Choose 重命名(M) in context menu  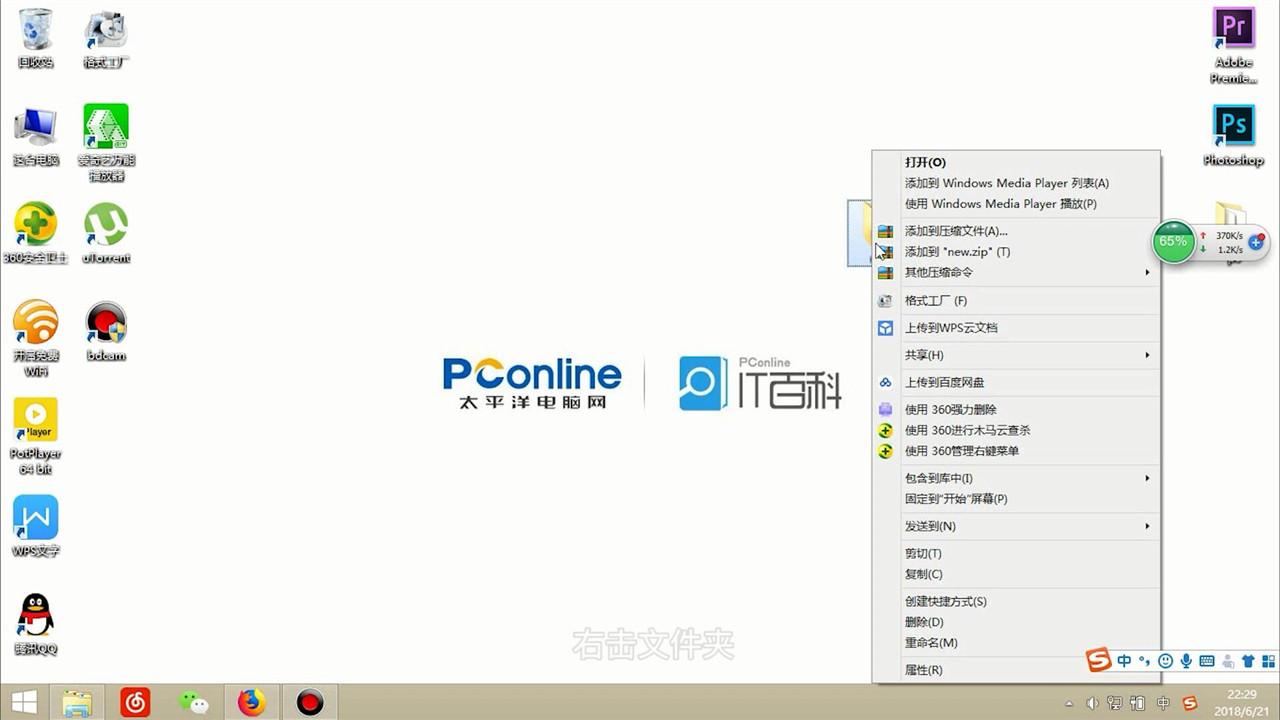[1016, 643]
